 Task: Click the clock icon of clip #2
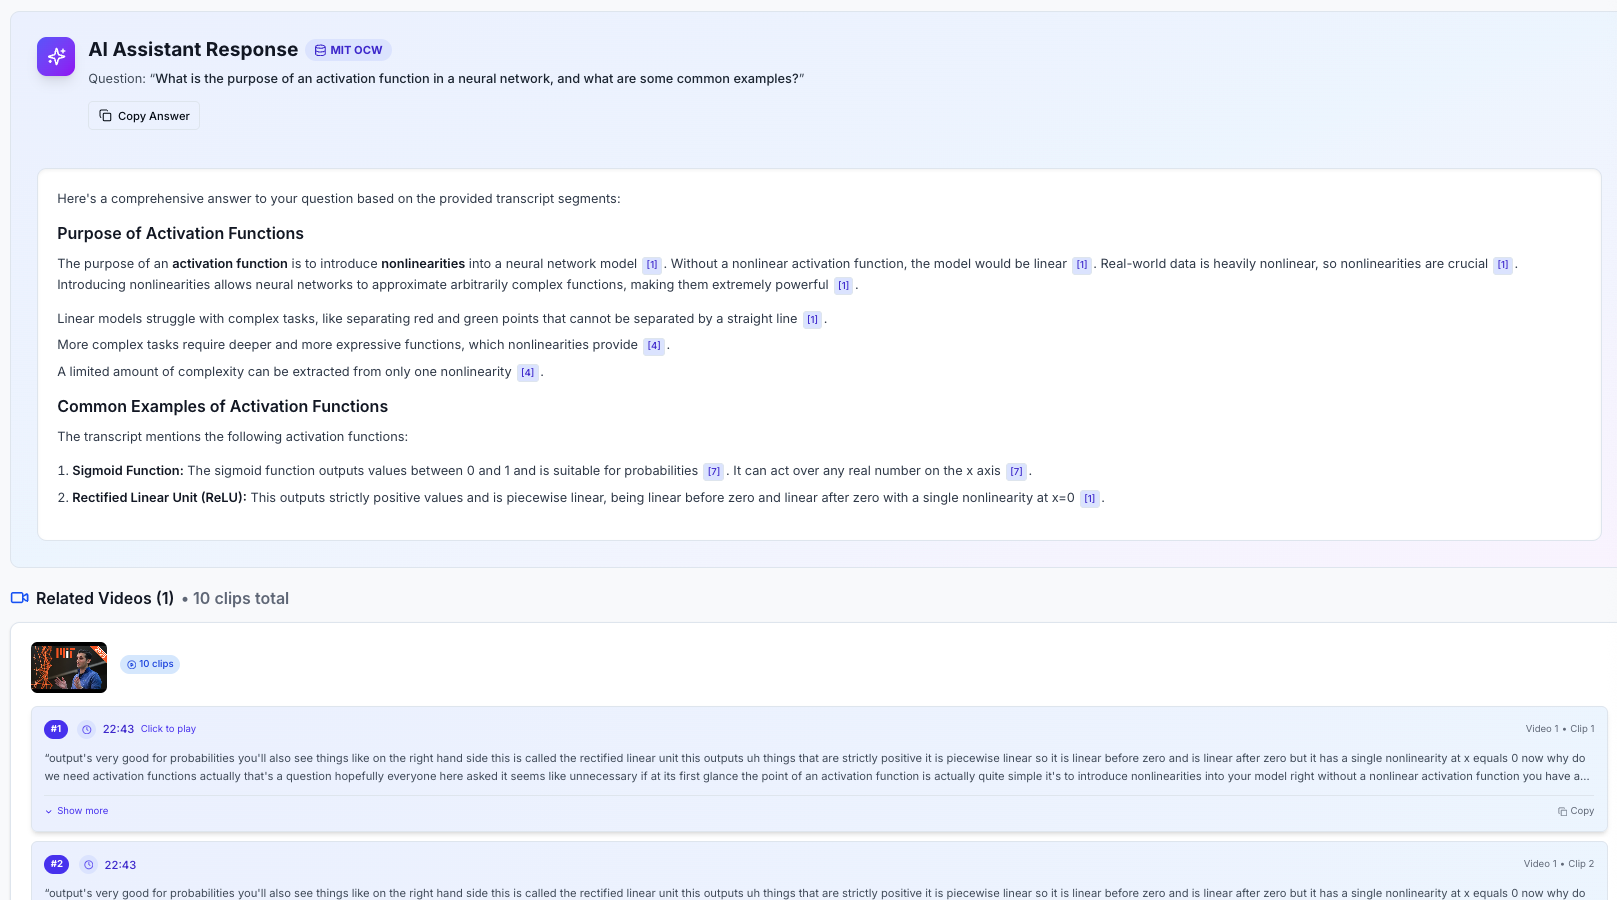point(89,865)
